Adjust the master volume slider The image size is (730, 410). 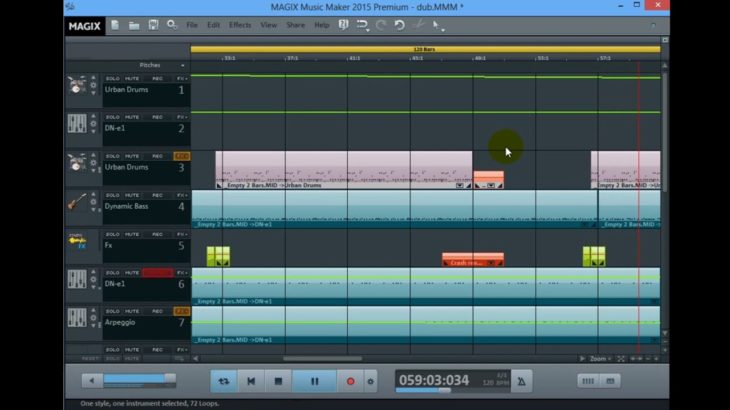(139, 379)
